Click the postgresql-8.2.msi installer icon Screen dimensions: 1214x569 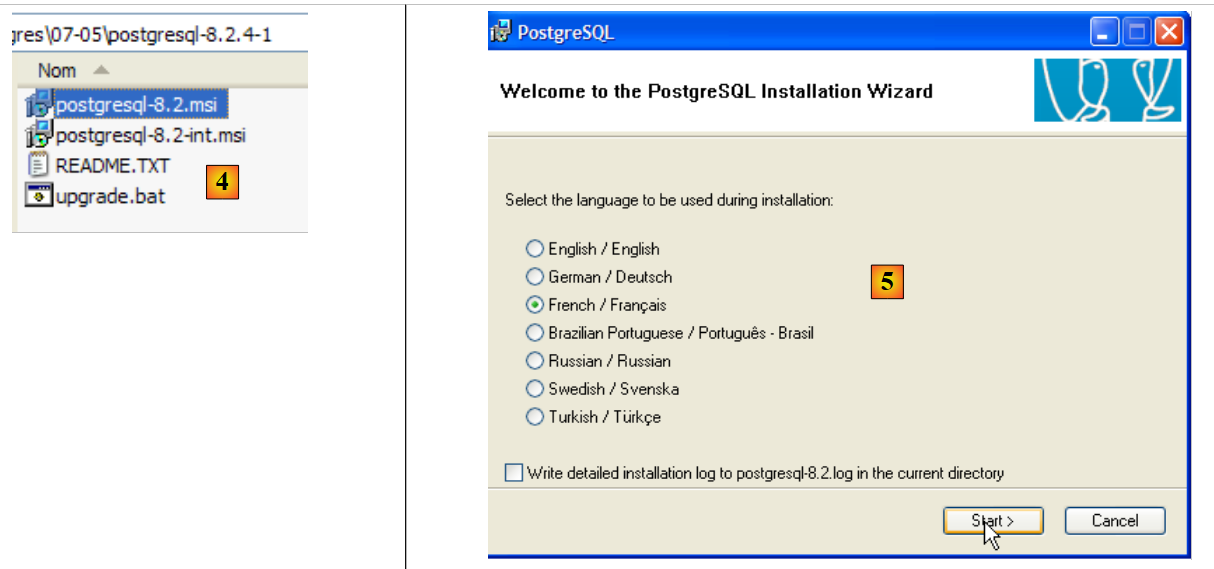click(x=39, y=104)
